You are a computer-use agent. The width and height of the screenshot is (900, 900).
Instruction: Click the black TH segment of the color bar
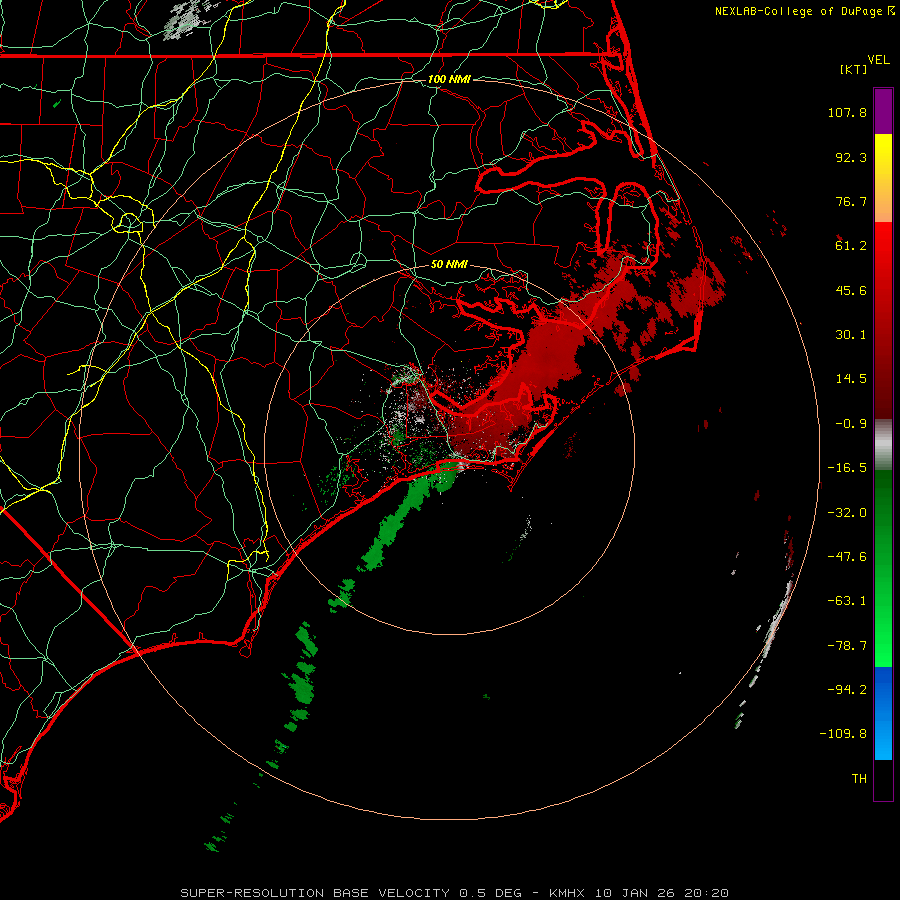point(883,779)
